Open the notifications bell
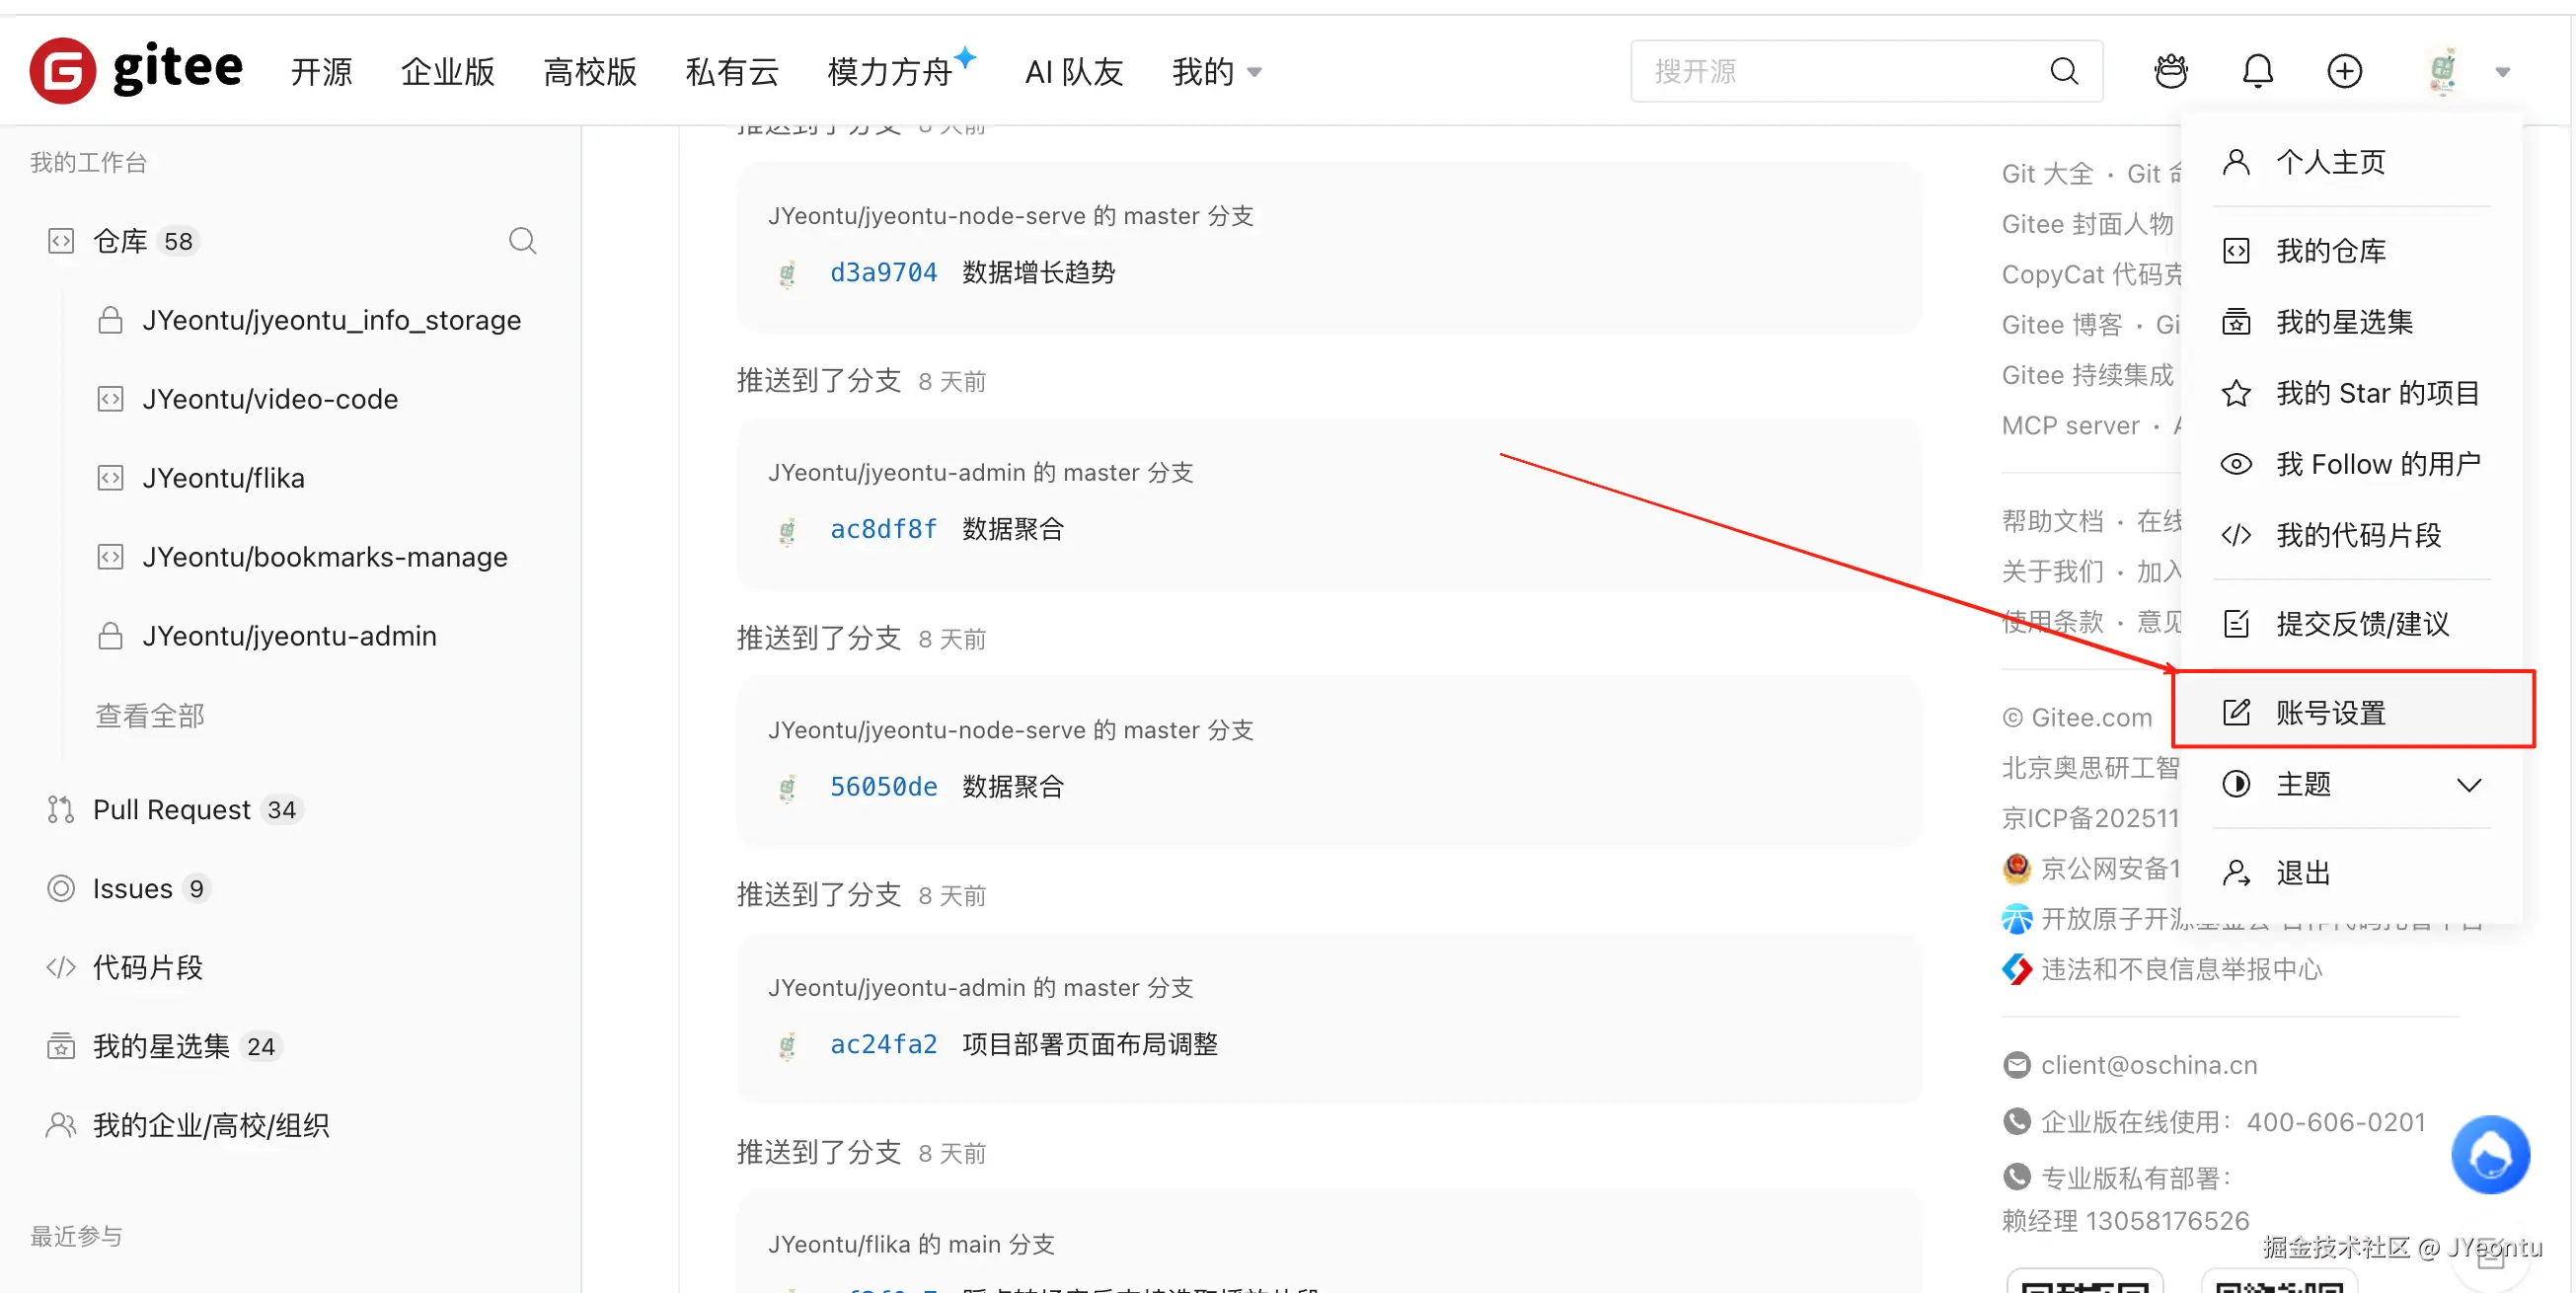The height and width of the screenshot is (1293, 2576). 2257,71
